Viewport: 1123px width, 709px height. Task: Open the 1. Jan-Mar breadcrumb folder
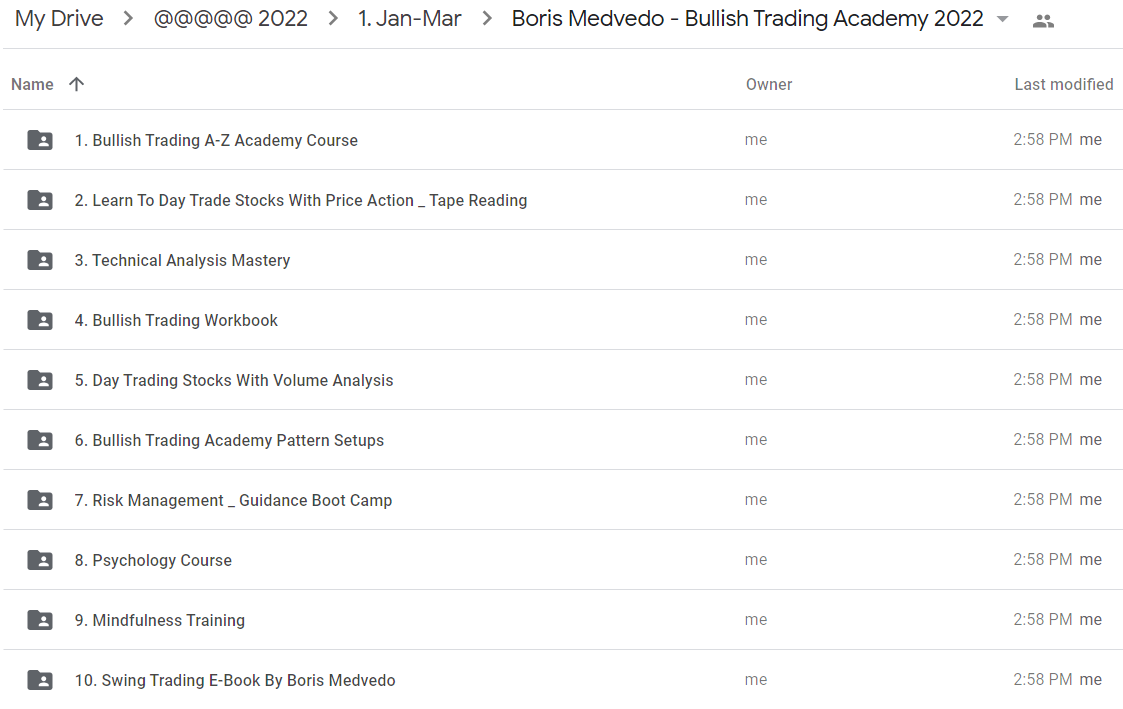pyautogui.click(x=410, y=19)
